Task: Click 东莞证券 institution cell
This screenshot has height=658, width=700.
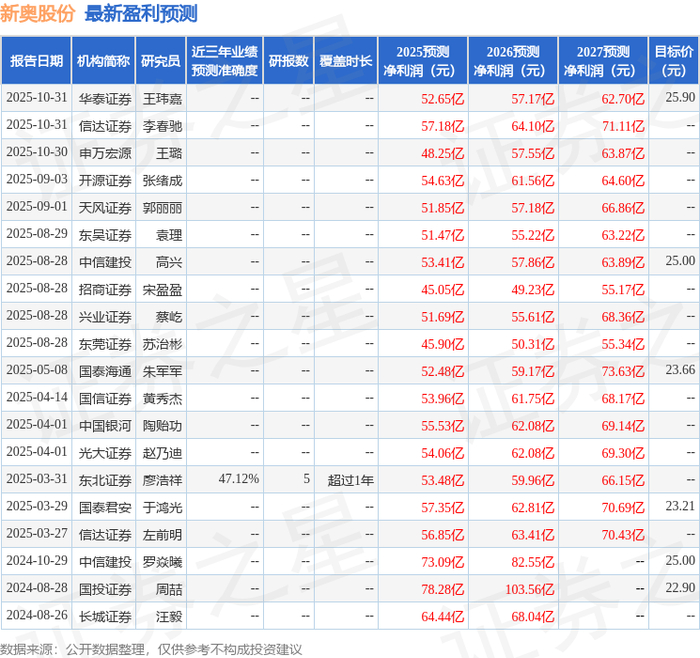Action: 105,344
